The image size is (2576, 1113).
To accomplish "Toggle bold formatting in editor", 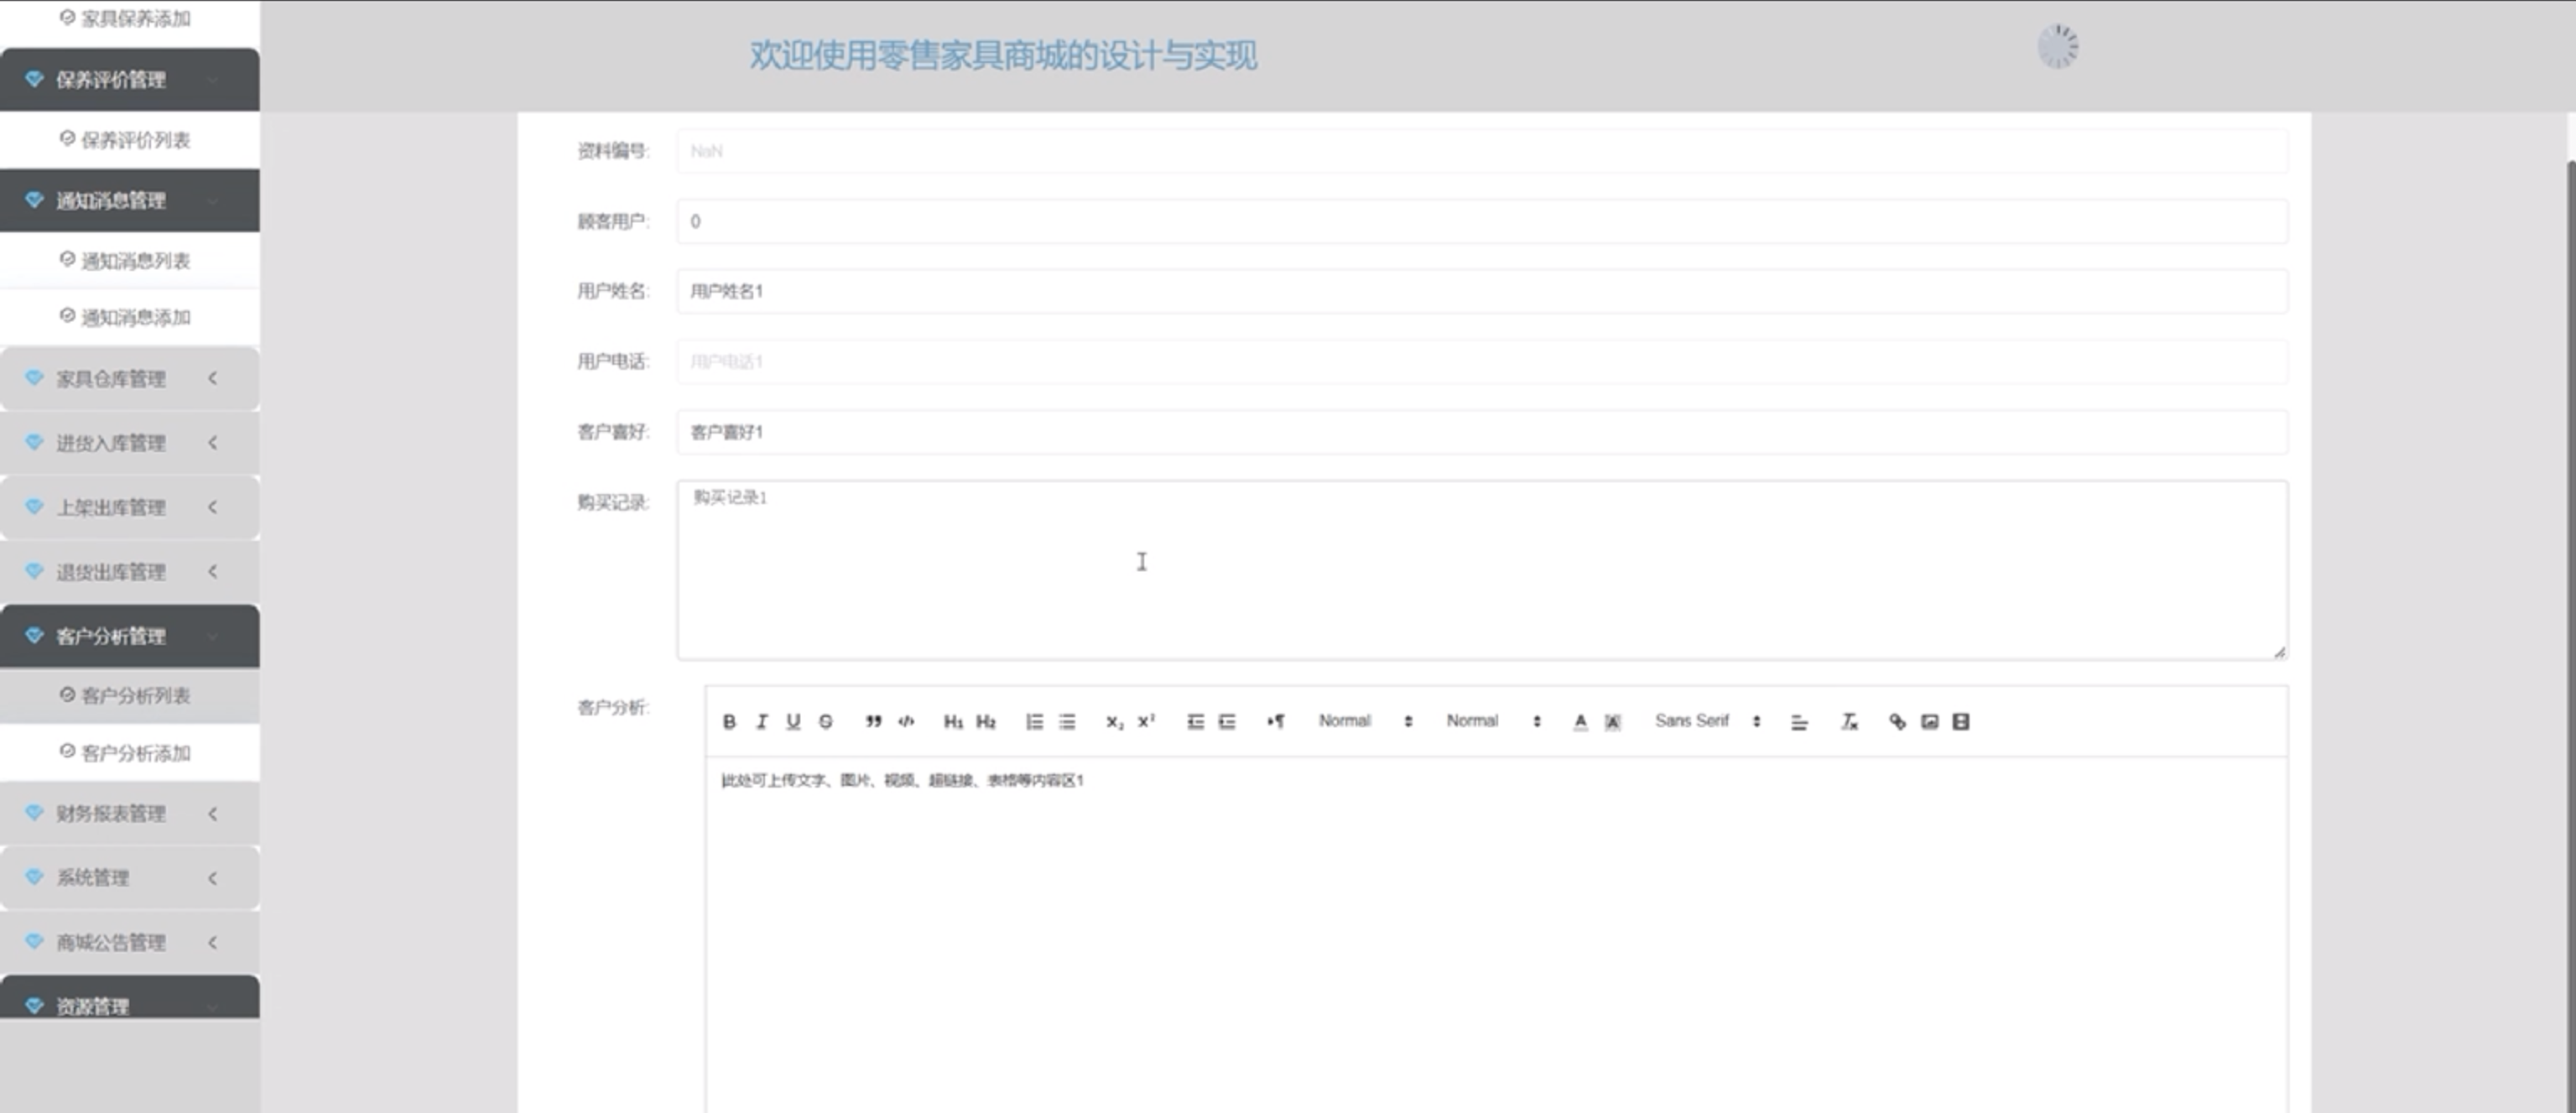I will pyautogui.click(x=729, y=721).
